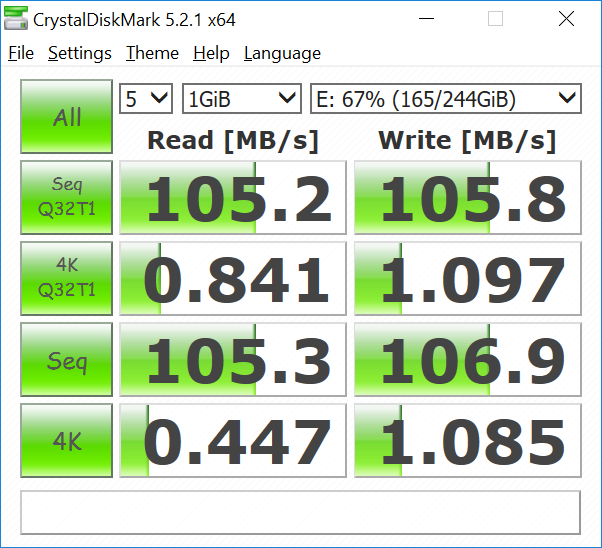Click the 1.085 4K write result
Viewport: 602px width, 548px height.
(467, 441)
